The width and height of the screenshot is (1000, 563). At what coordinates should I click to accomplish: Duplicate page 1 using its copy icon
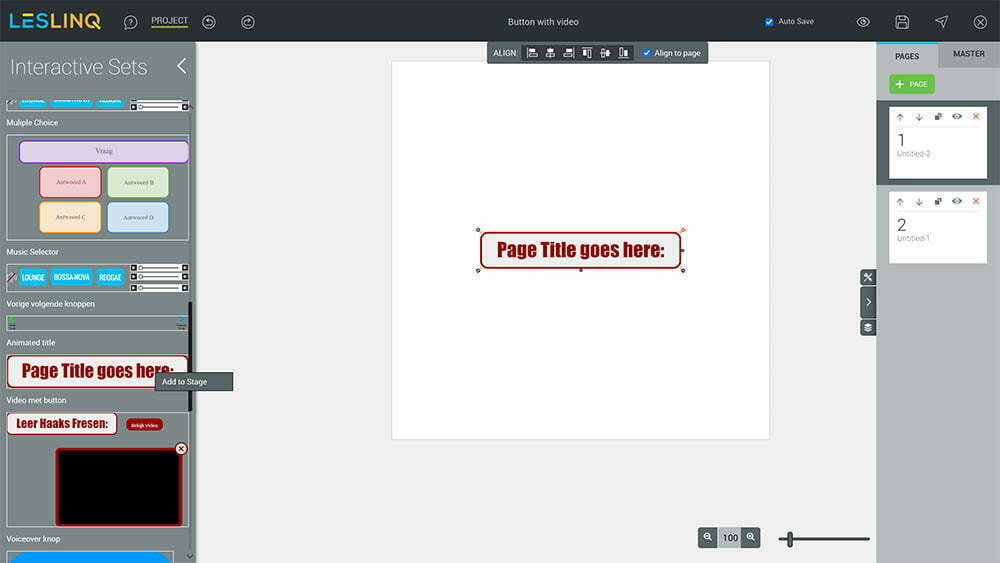click(938, 117)
